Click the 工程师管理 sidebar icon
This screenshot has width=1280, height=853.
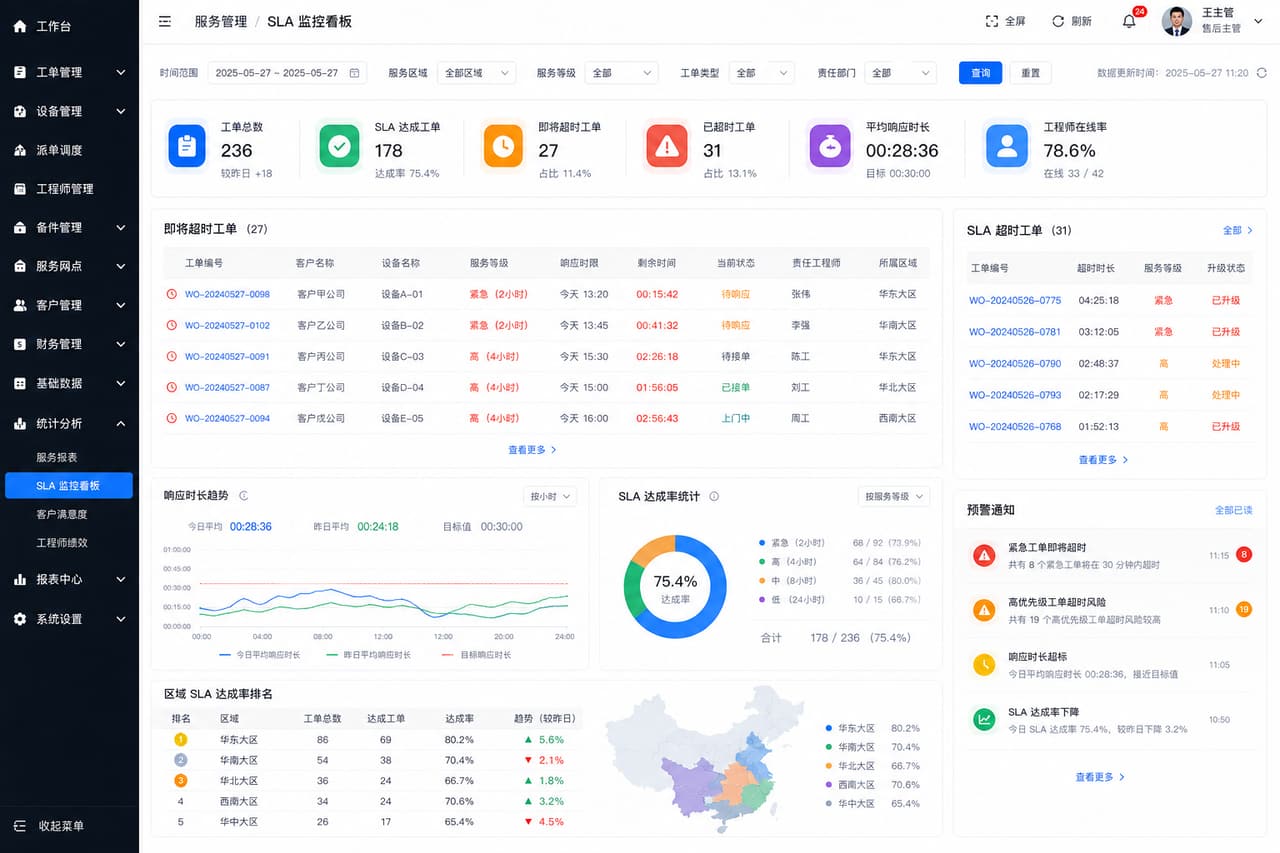20,189
